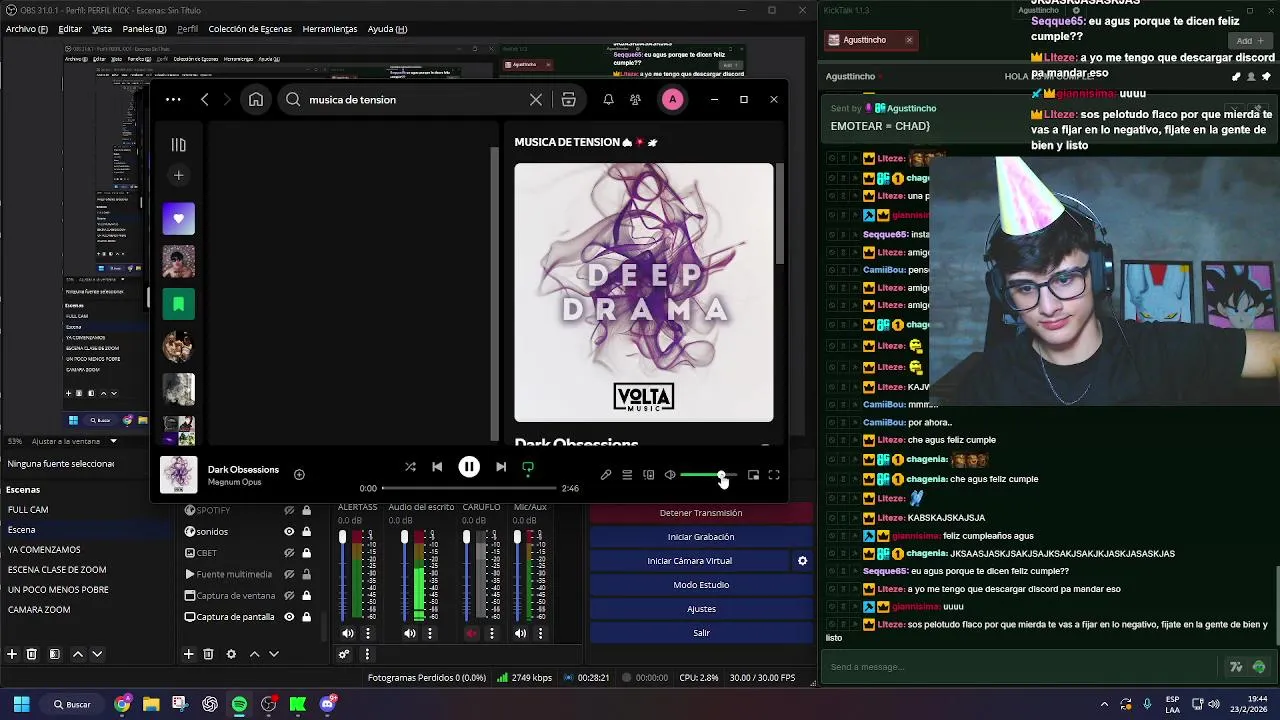Open OBS Vista menu
Image resolution: width=1280 pixels, height=720 pixels.
coord(102,29)
